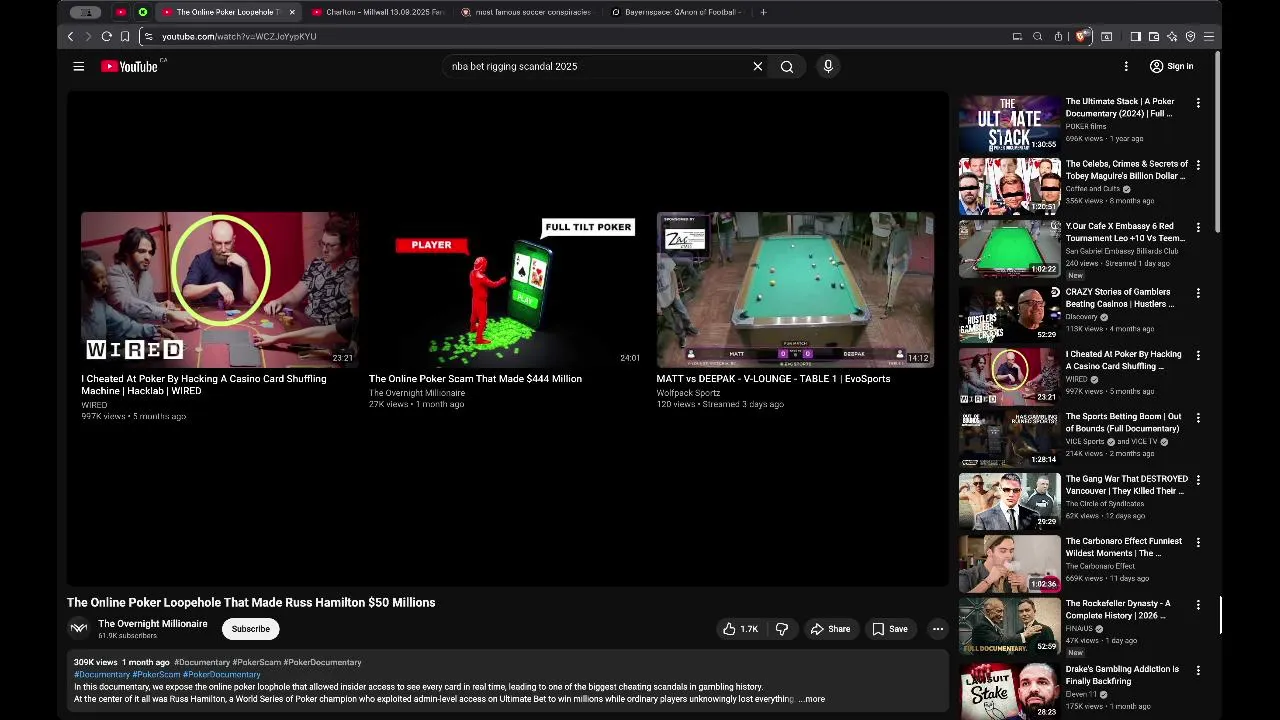
Task: Open options for Y.Our Cafe X Embassy video
Action: 1198,228
